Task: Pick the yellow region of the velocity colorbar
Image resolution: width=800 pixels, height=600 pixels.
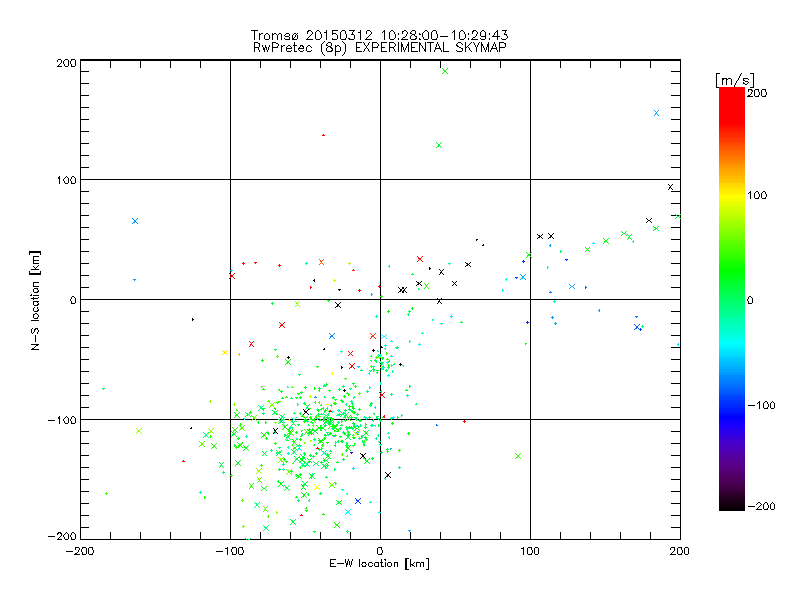Action: click(x=732, y=196)
